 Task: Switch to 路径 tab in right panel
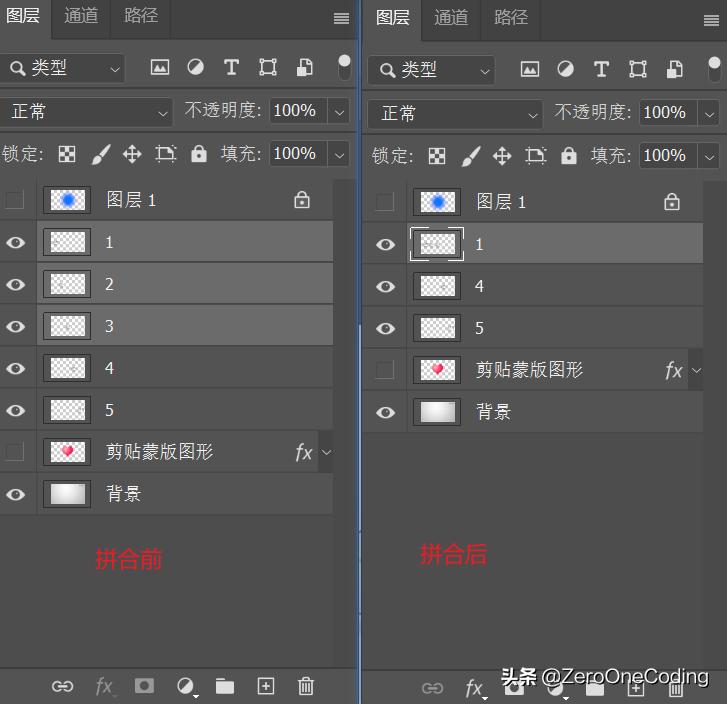[511, 18]
